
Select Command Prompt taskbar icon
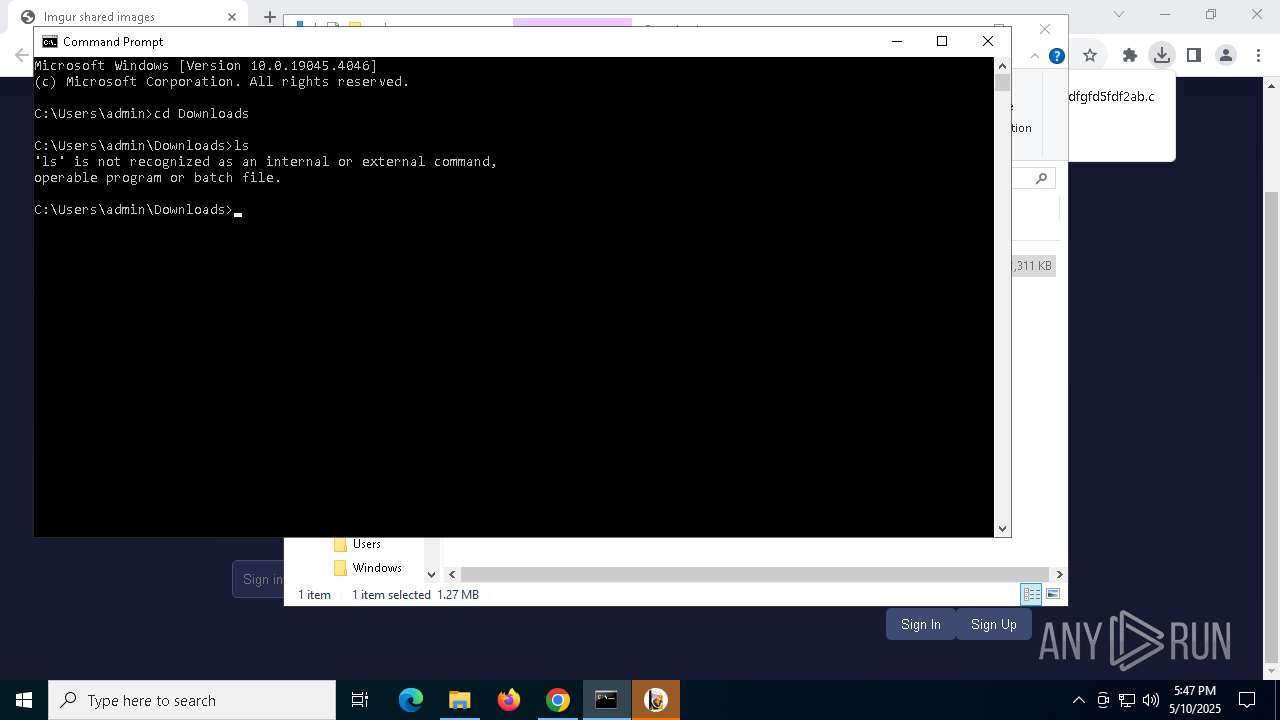point(606,700)
